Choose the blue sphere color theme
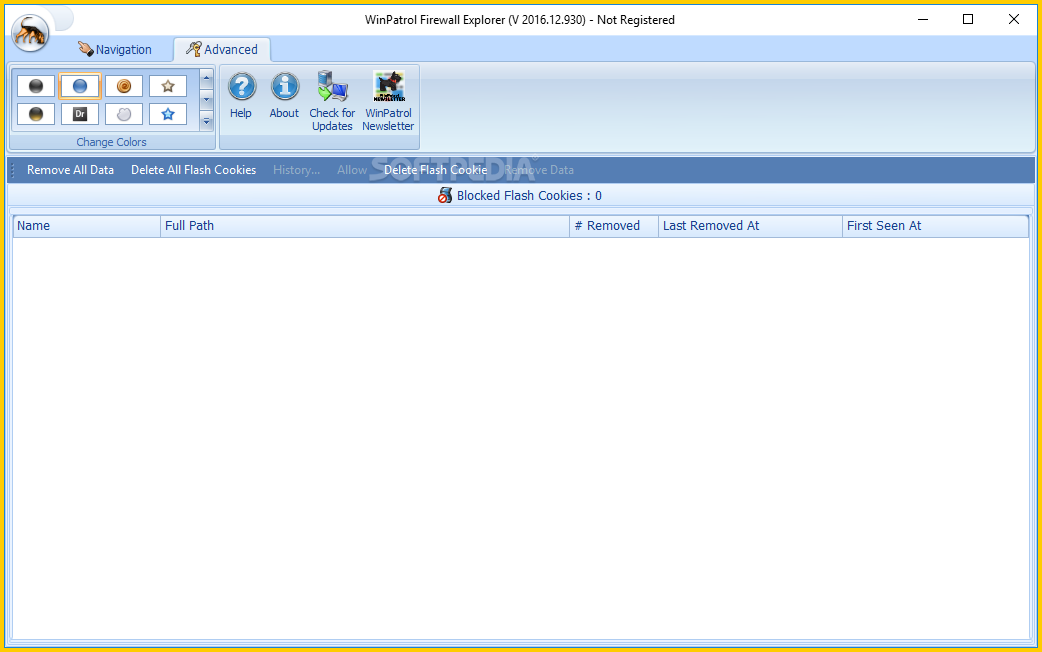Screen dimensions: 1042x652 (x=80, y=86)
